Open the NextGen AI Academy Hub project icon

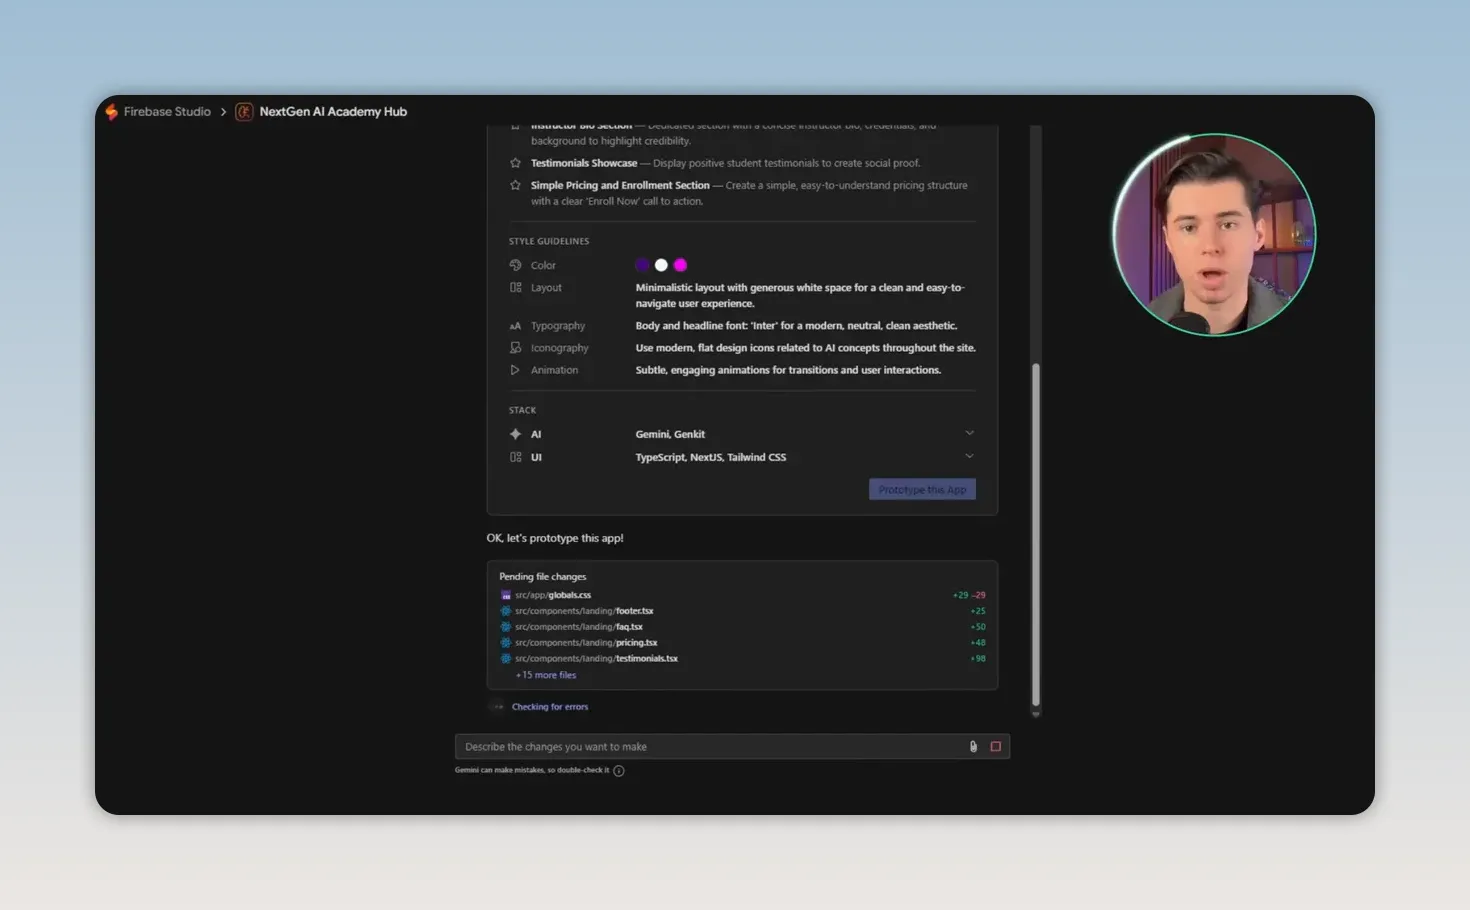244,112
